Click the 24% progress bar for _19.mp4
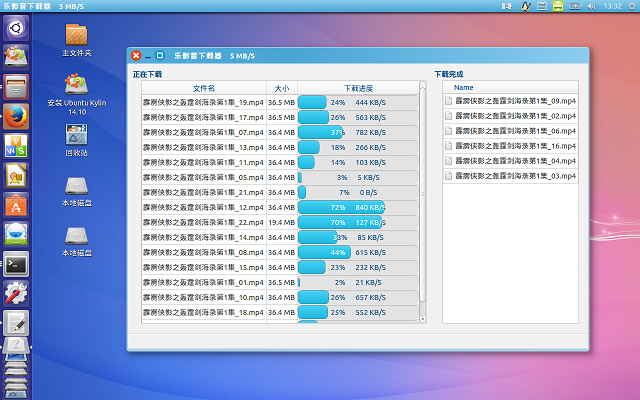This screenshot has height=400, width=640. [x=358, y=102]
